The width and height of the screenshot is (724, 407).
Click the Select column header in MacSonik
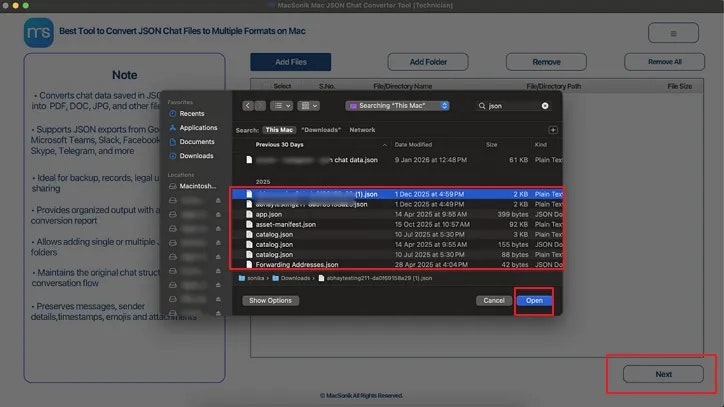pyautogui.click(x=282, y=86)
